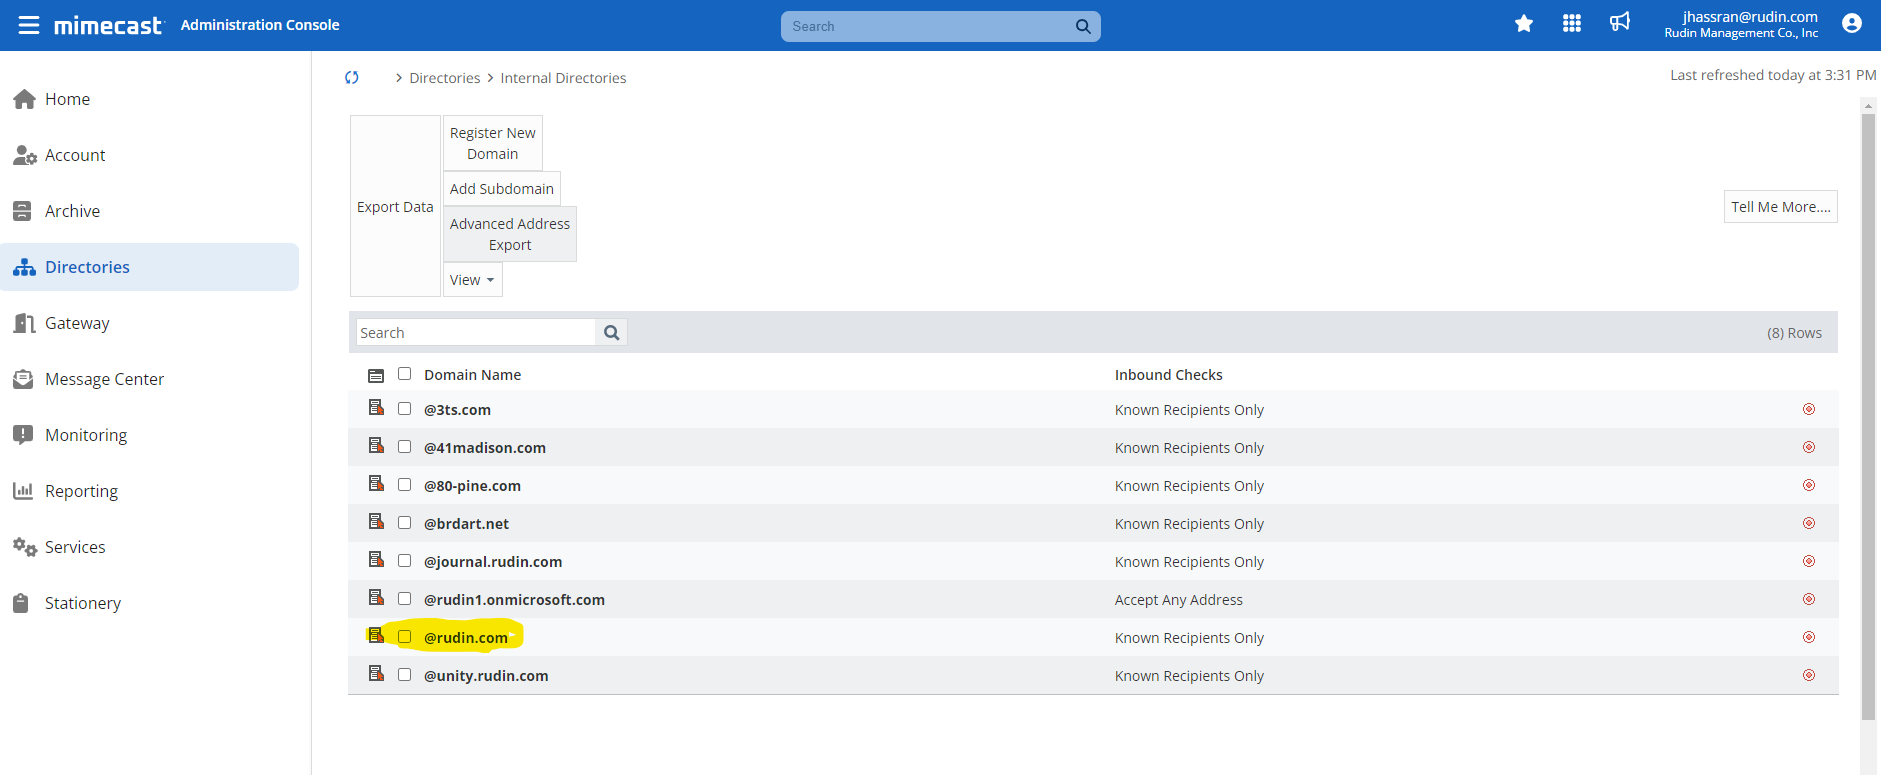This screenshot has width=1881, height=775.
Task: Click in the domain table Search field
Action: pos(476,332)
